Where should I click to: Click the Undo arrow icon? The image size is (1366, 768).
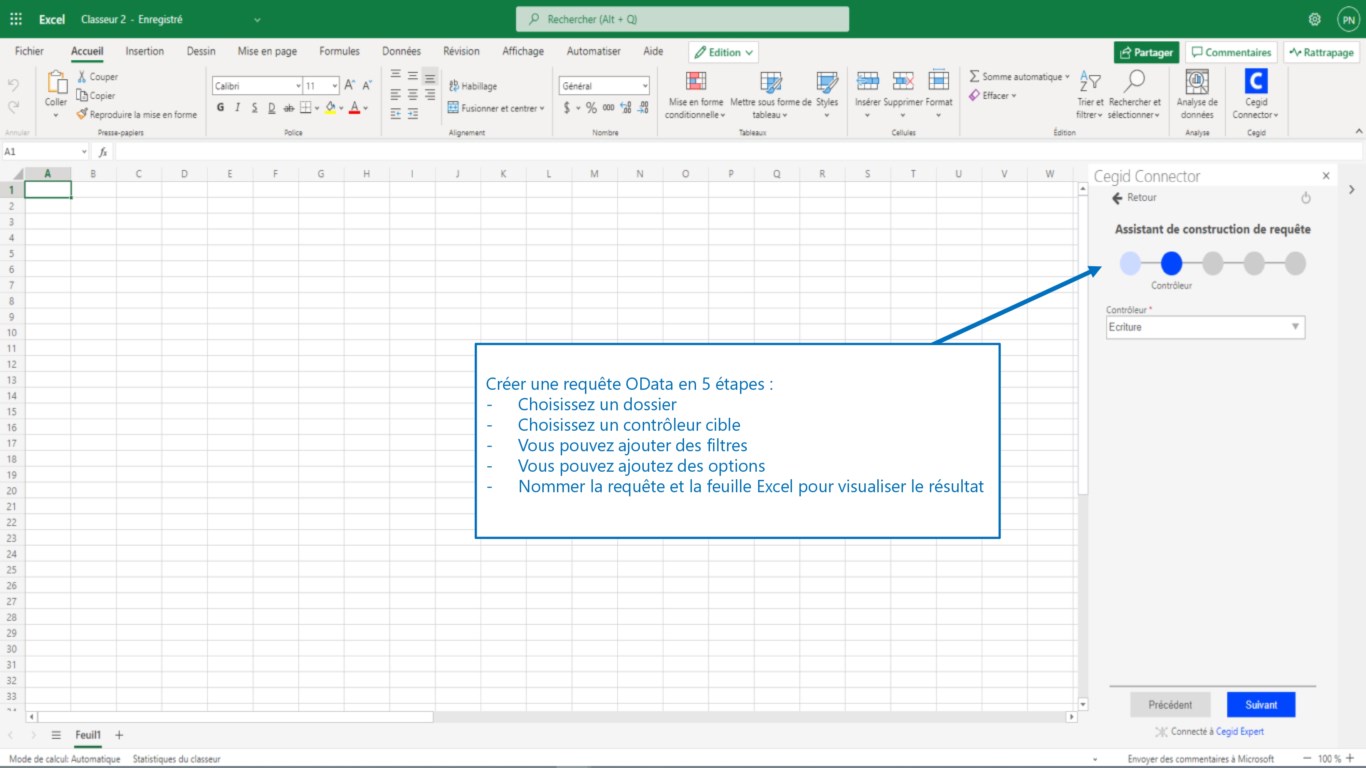(x=14, y=85)
